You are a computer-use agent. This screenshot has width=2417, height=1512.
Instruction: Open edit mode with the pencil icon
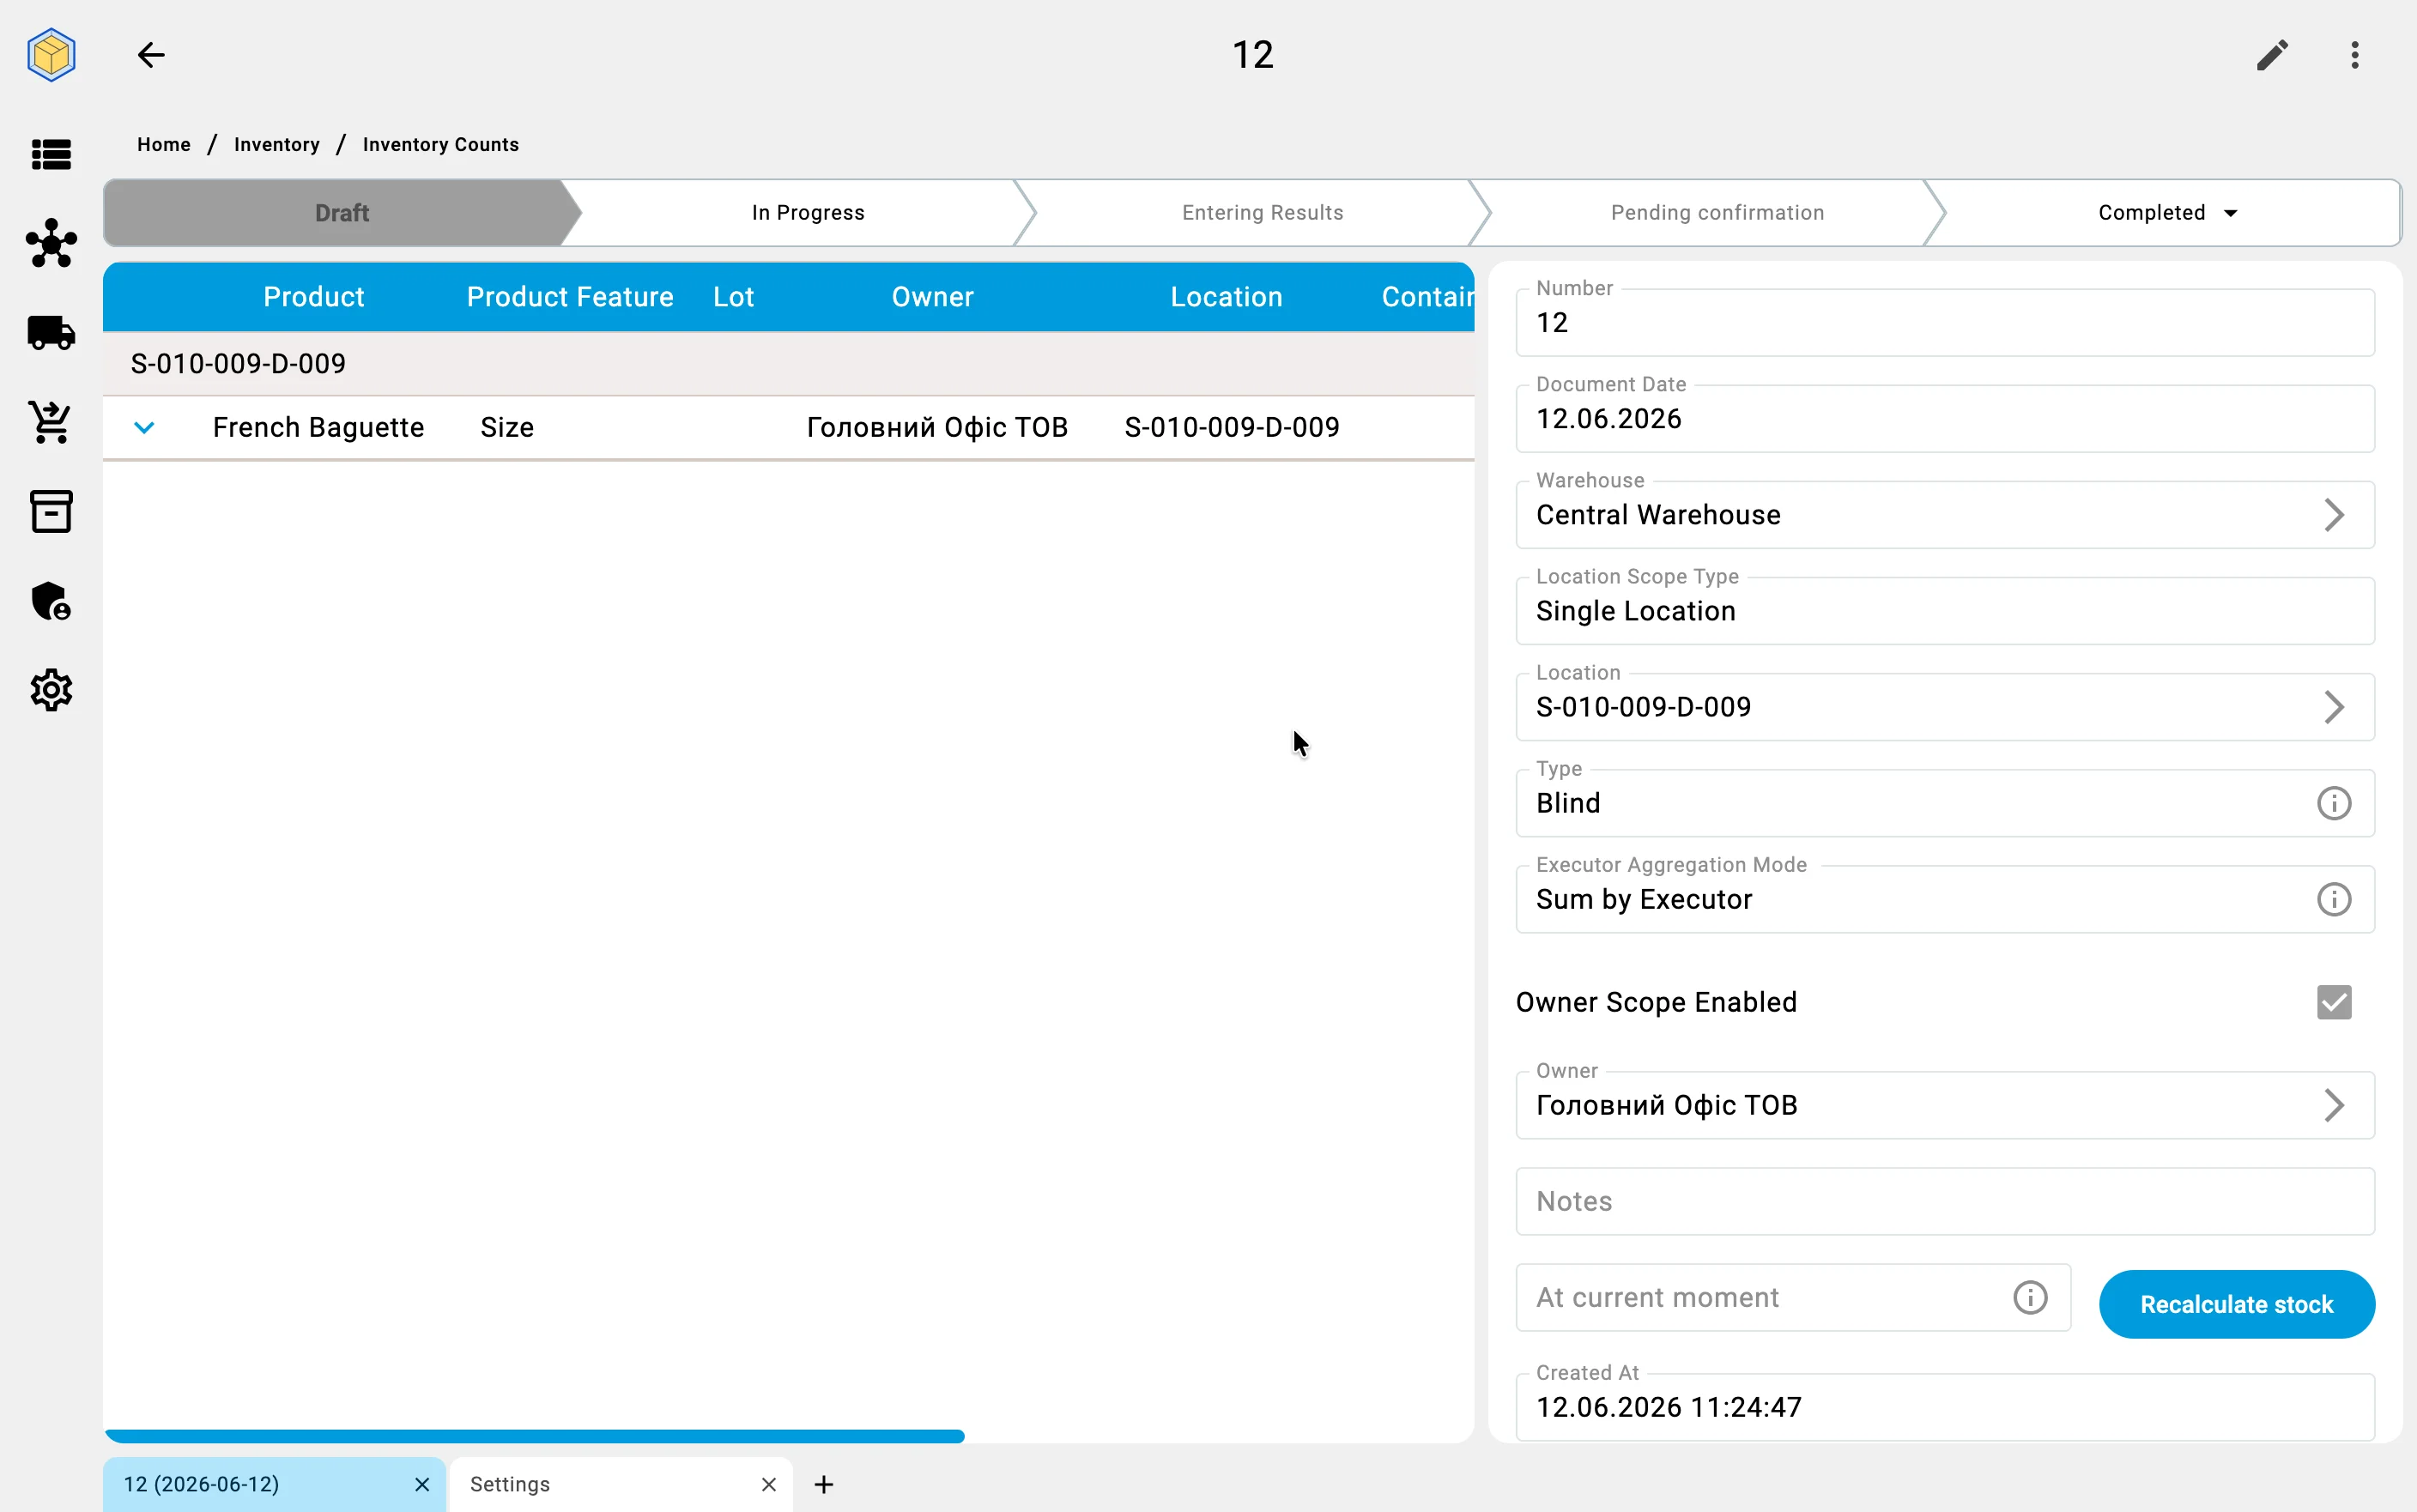[2272, 54]
